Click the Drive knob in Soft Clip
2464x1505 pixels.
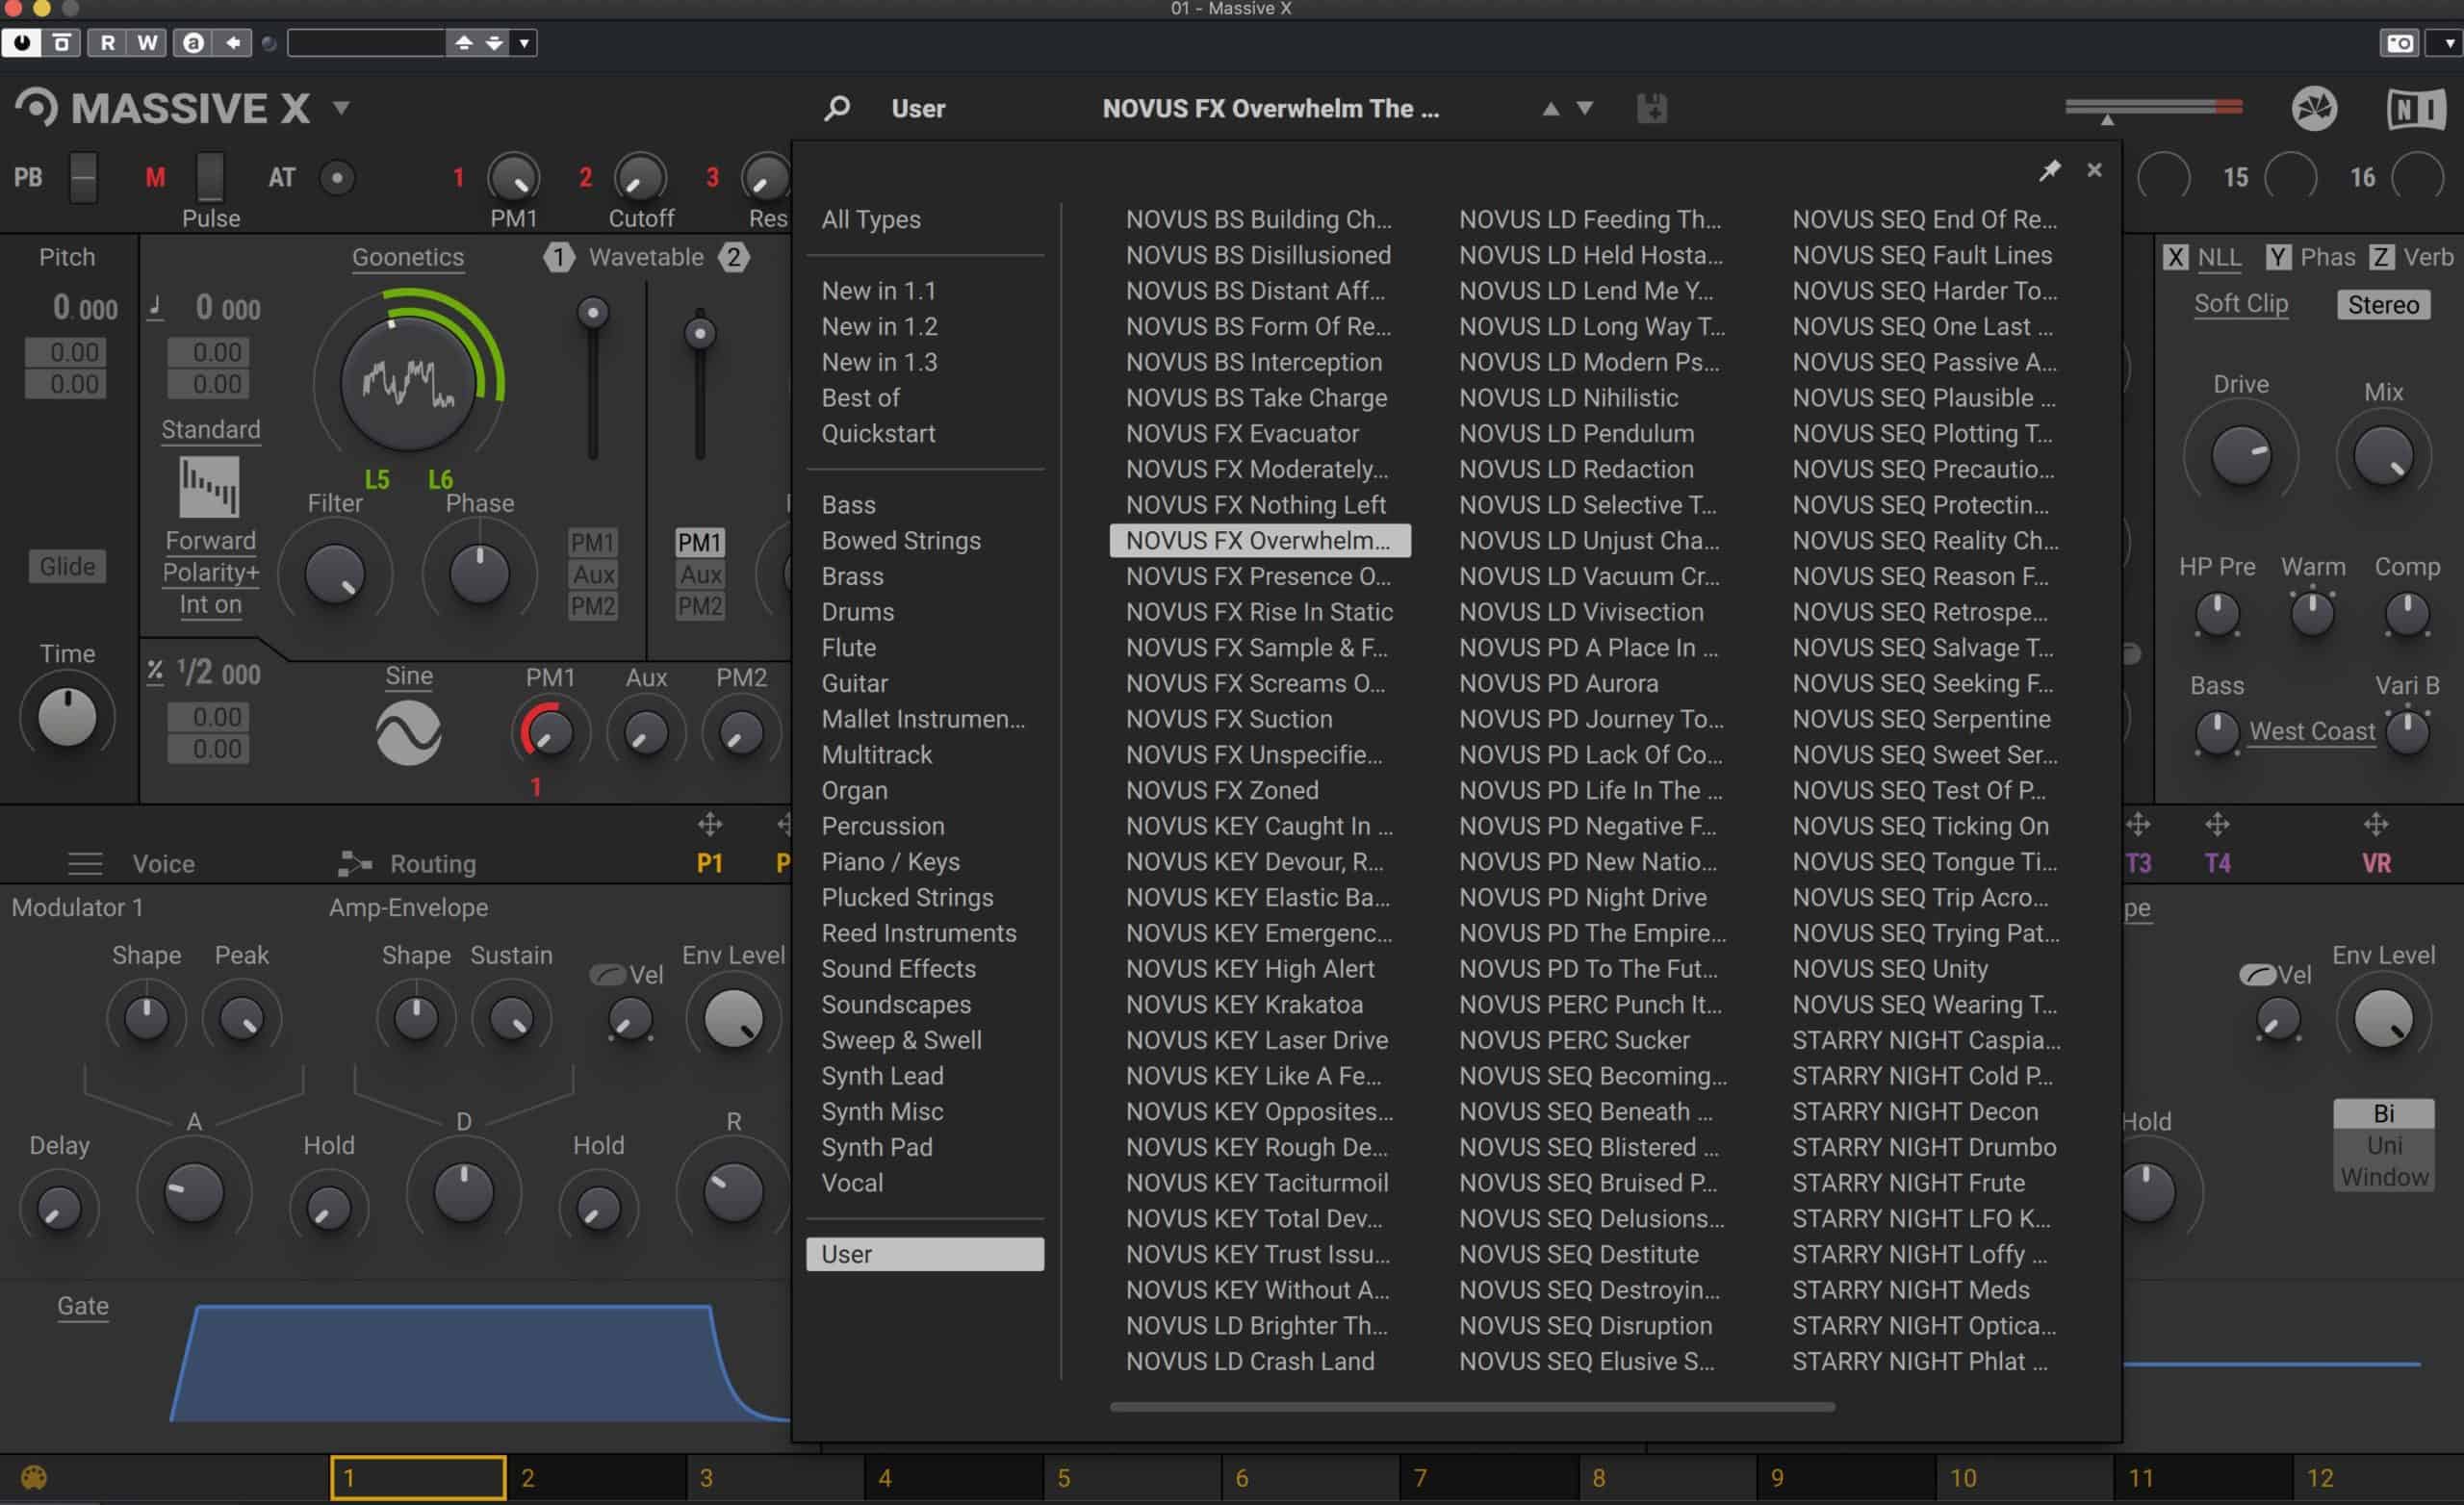pos(2240,456)
